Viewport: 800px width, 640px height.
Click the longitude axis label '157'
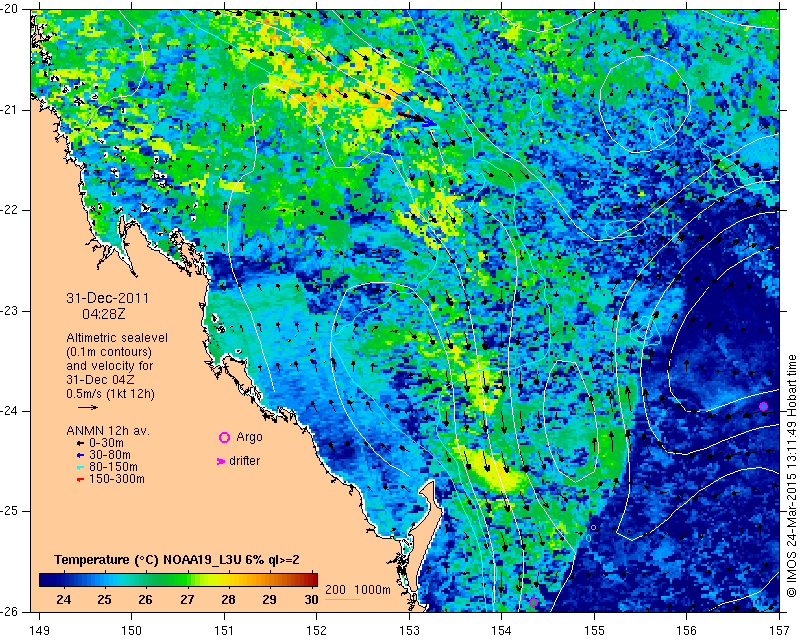coord(779,631)
